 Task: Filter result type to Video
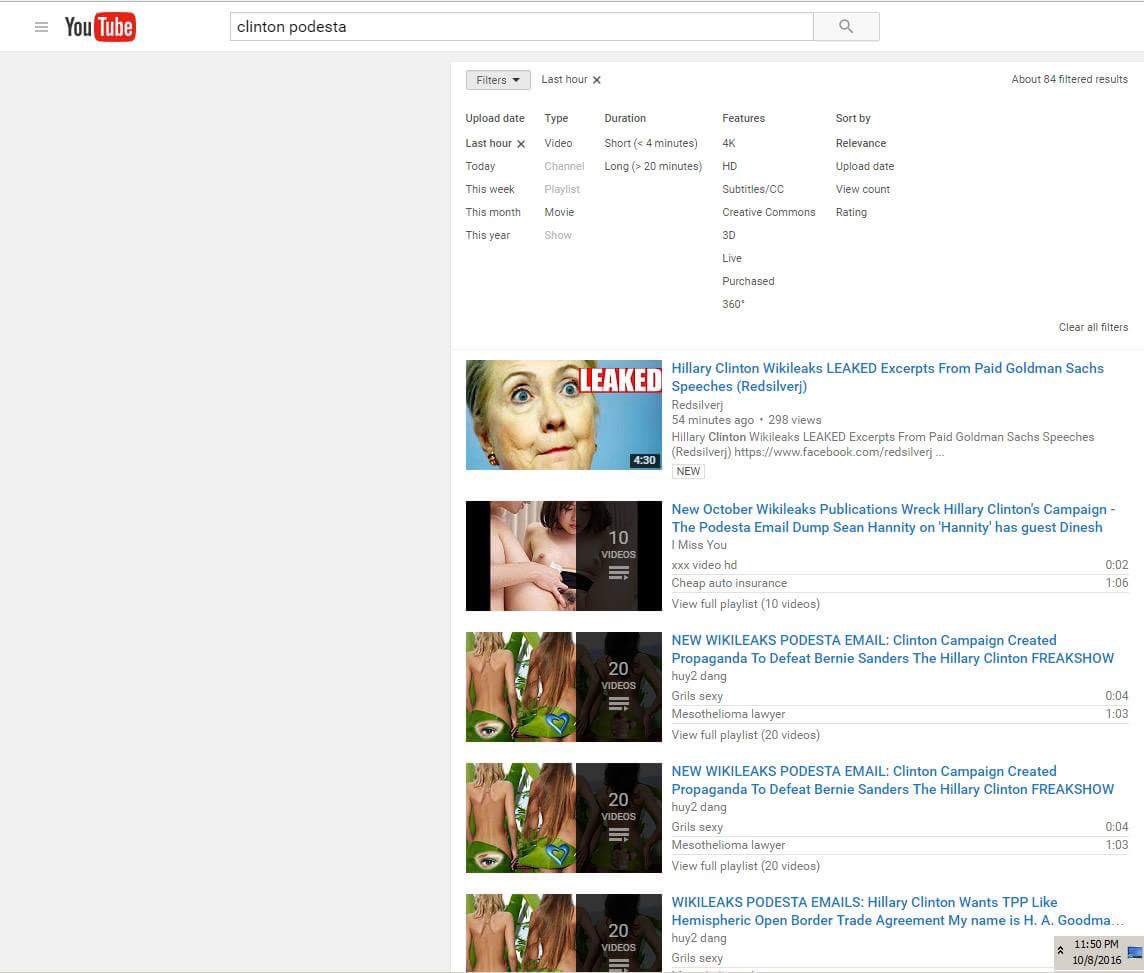tap(558, 143)
